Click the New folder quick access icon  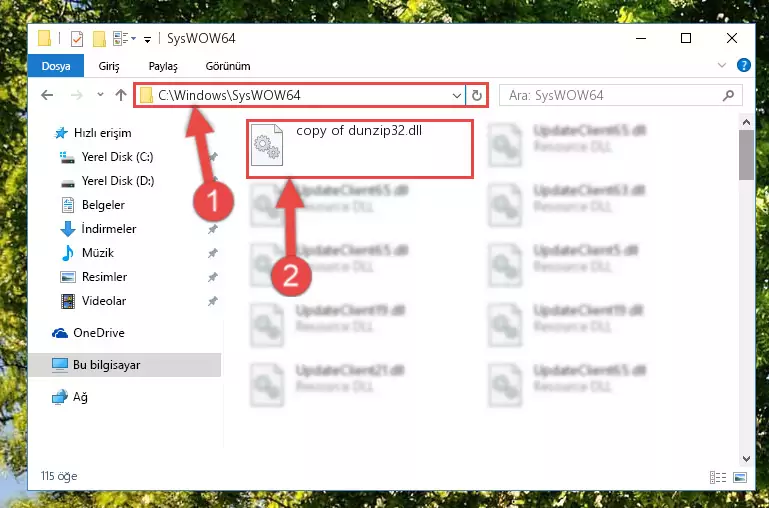100,38
